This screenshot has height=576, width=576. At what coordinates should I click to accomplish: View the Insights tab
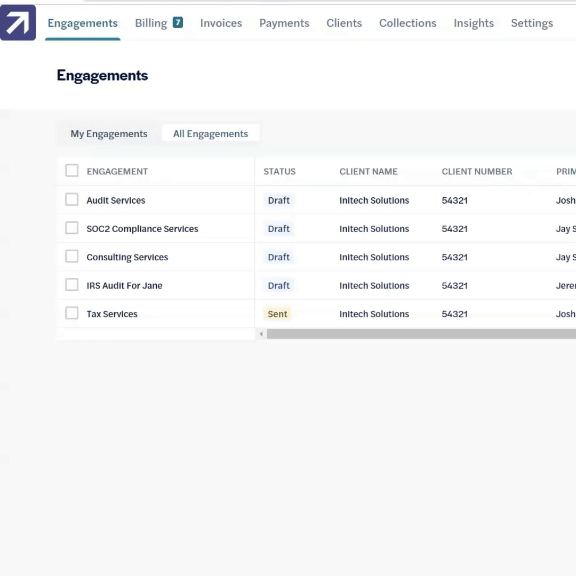click(474, 23)
